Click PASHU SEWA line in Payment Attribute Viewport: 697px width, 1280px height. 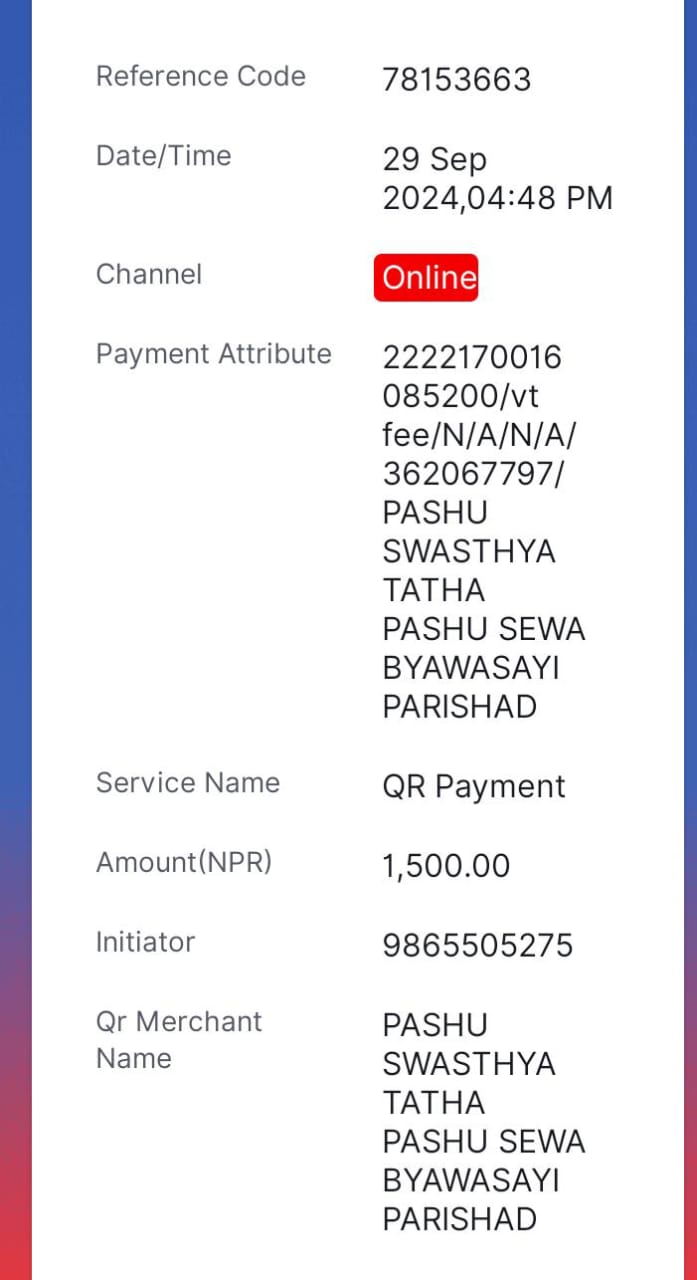tap(483, 629)
